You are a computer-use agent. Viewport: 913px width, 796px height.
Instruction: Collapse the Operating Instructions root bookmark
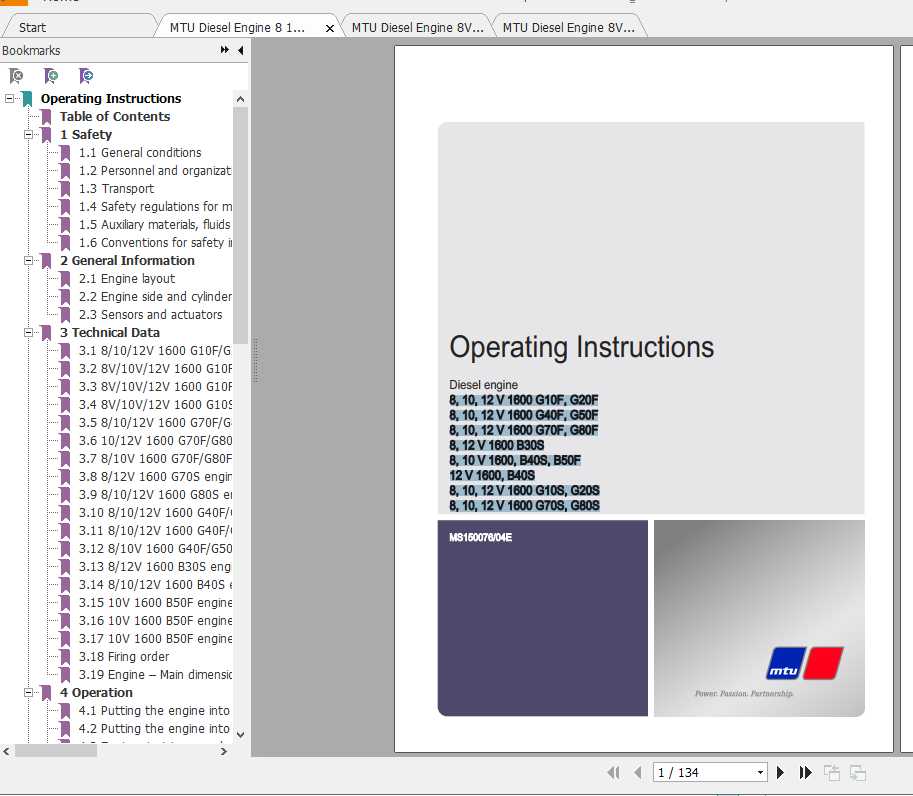coord(9,98)
